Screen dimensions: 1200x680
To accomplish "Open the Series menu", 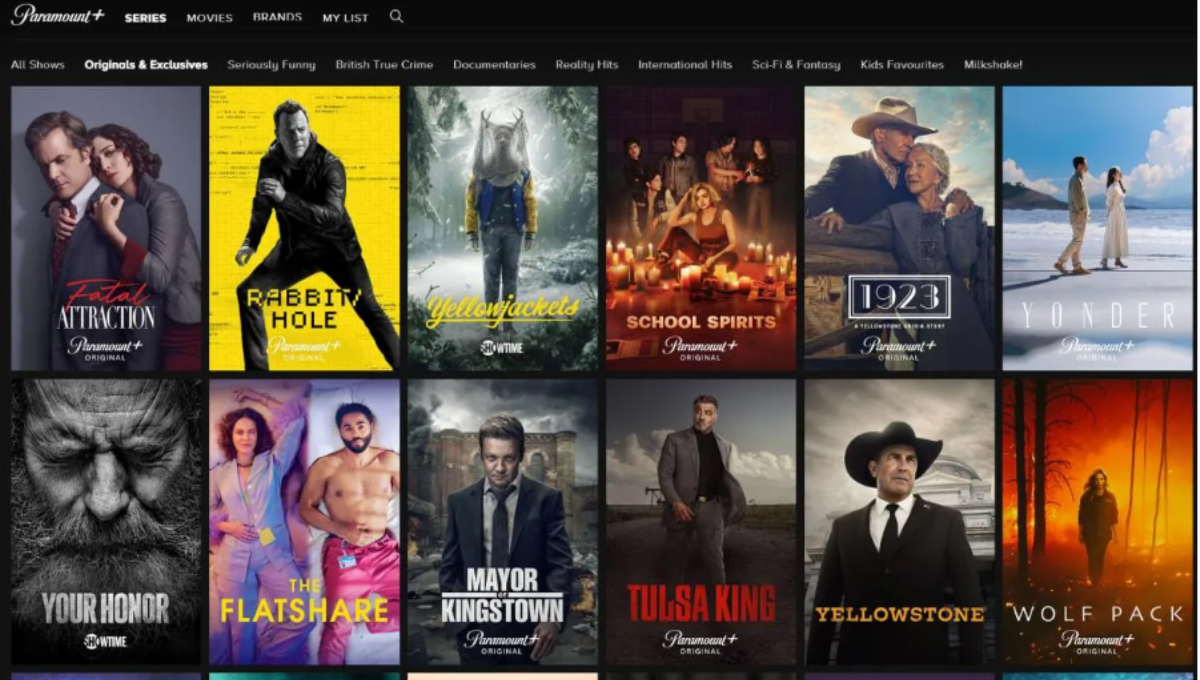I will [x=146, y=18].
